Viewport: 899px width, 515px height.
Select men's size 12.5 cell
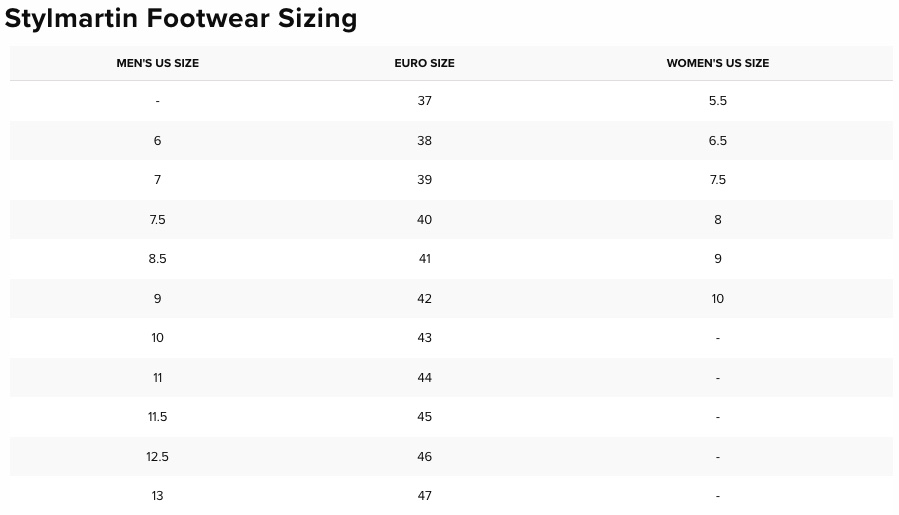click(x=158, y=457)
